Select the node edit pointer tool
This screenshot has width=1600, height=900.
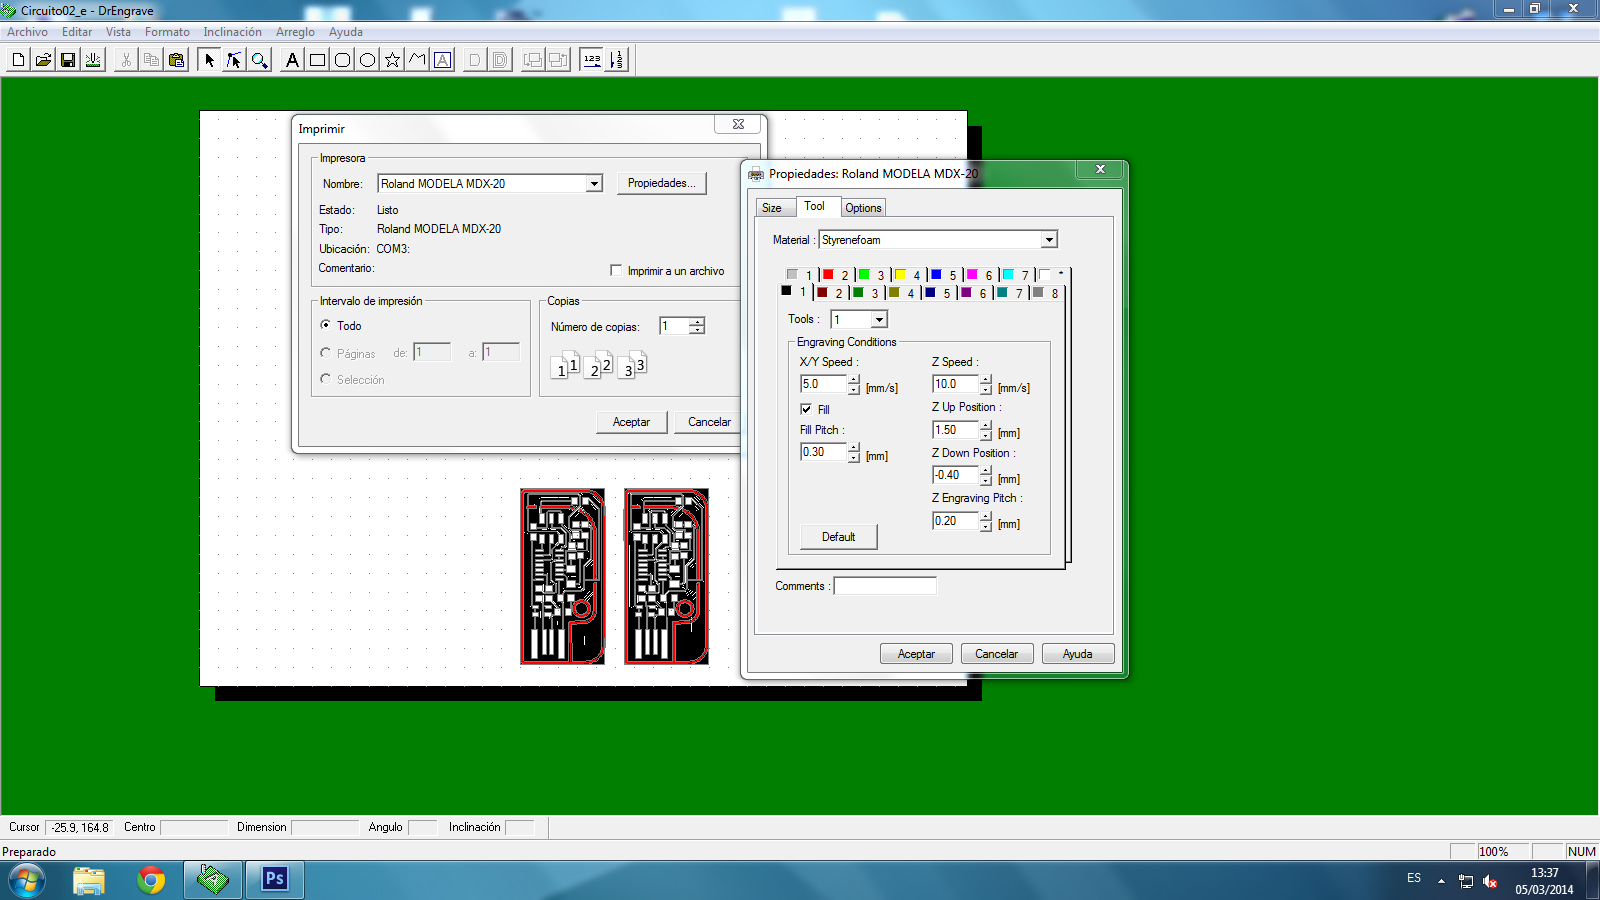click(234, 60)
